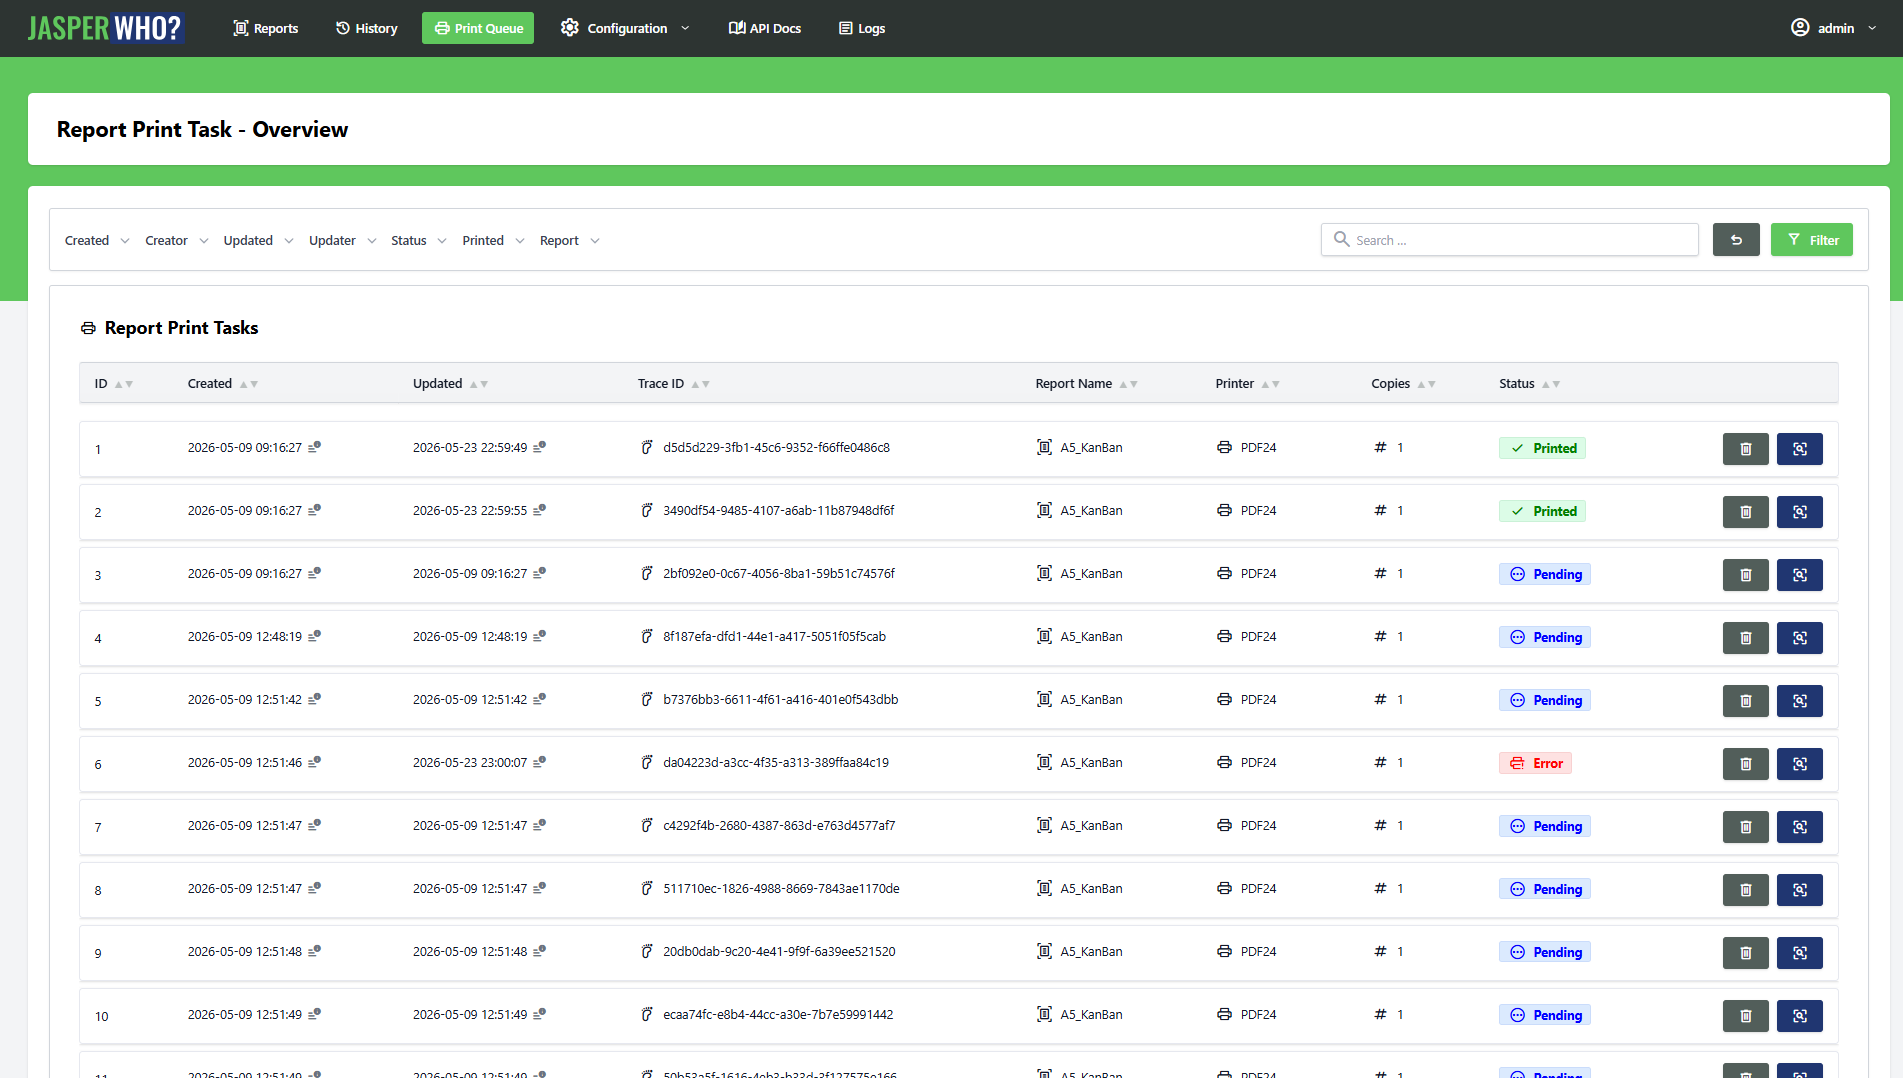
Task: Sort by Copies column
Action: pos(1403,384)
